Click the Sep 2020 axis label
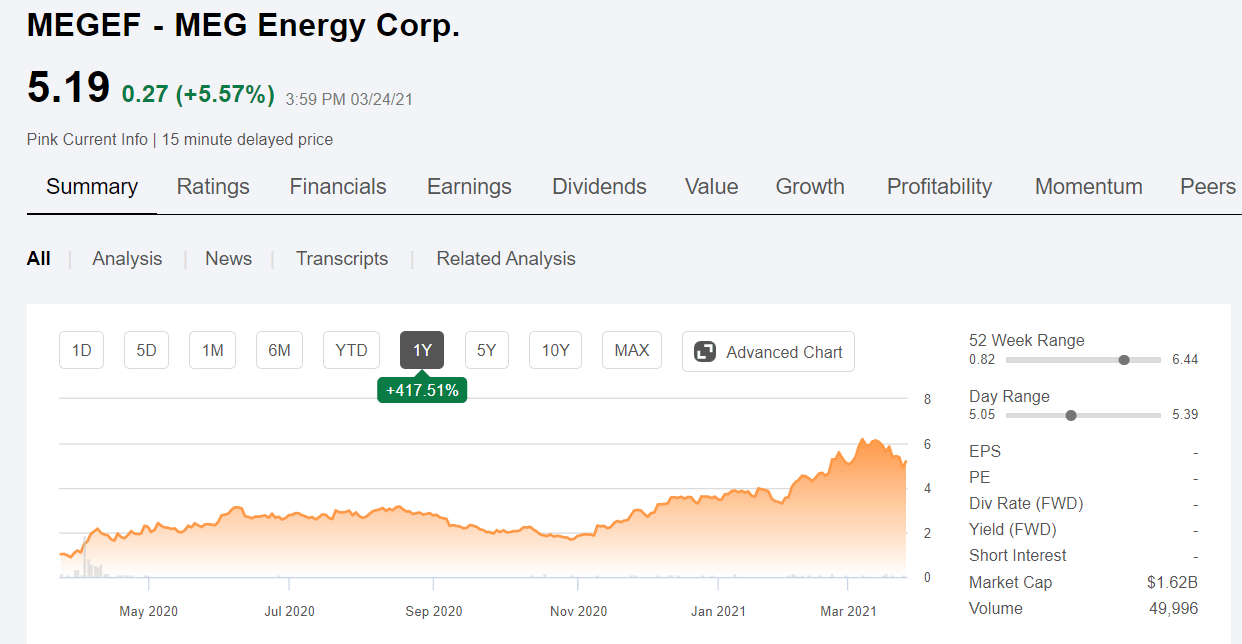Image resolution: width=1242 pixels, height=644 pixels. coord(433,611)
